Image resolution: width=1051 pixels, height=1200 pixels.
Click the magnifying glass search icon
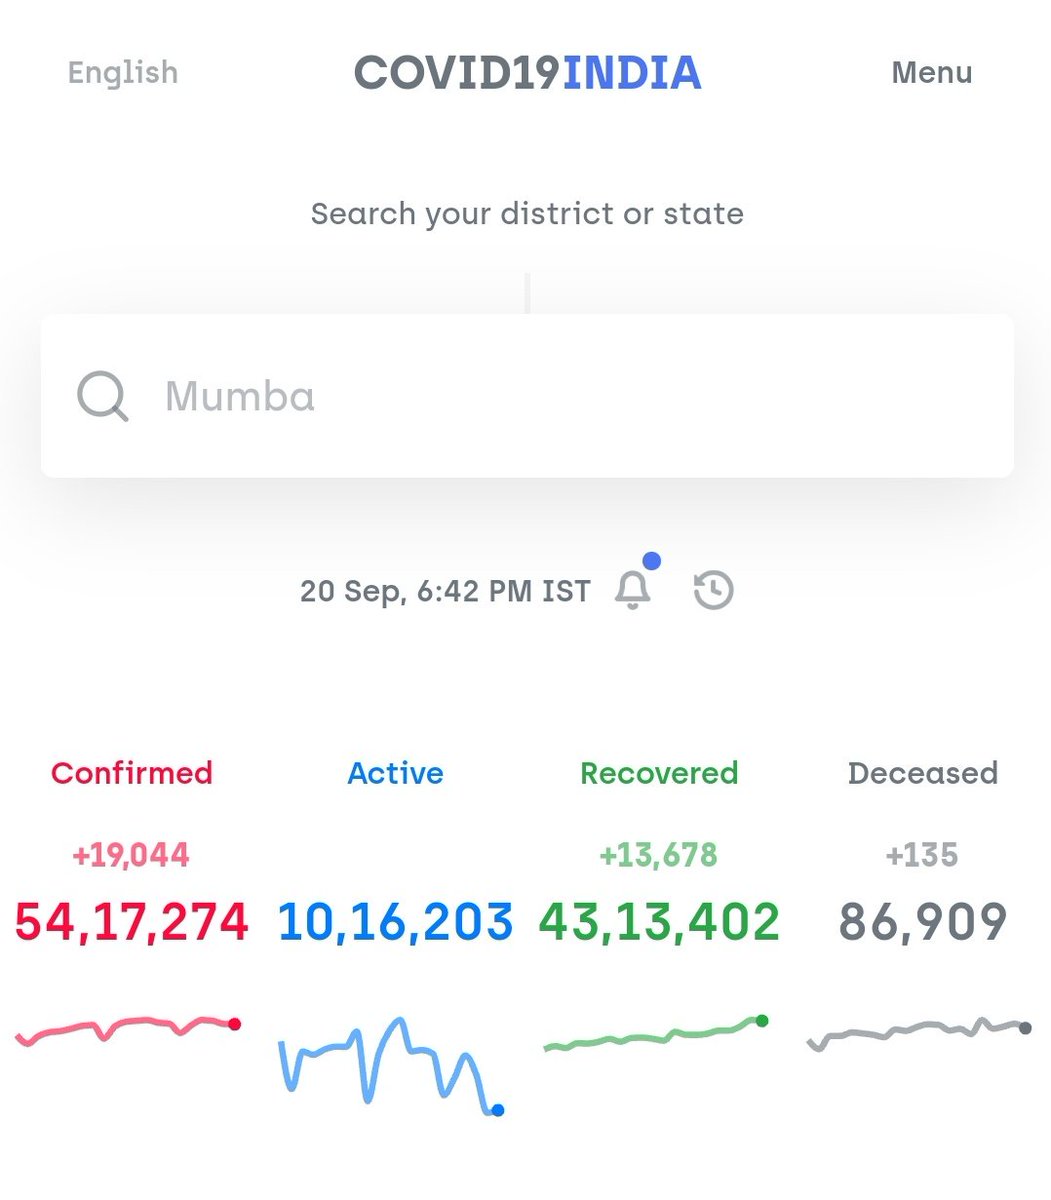coord(102,396)
